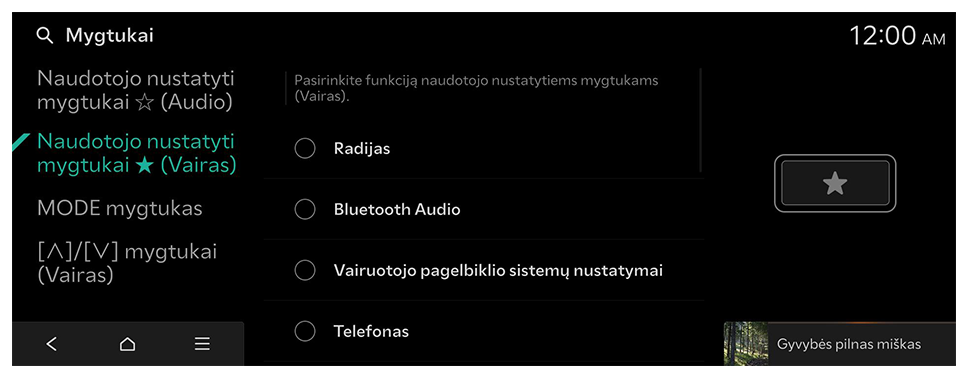968x378 pixels.
Task: Open Naudotojo nustatyti mygtukai (Vairas) menu
Action: pos(136,154)
